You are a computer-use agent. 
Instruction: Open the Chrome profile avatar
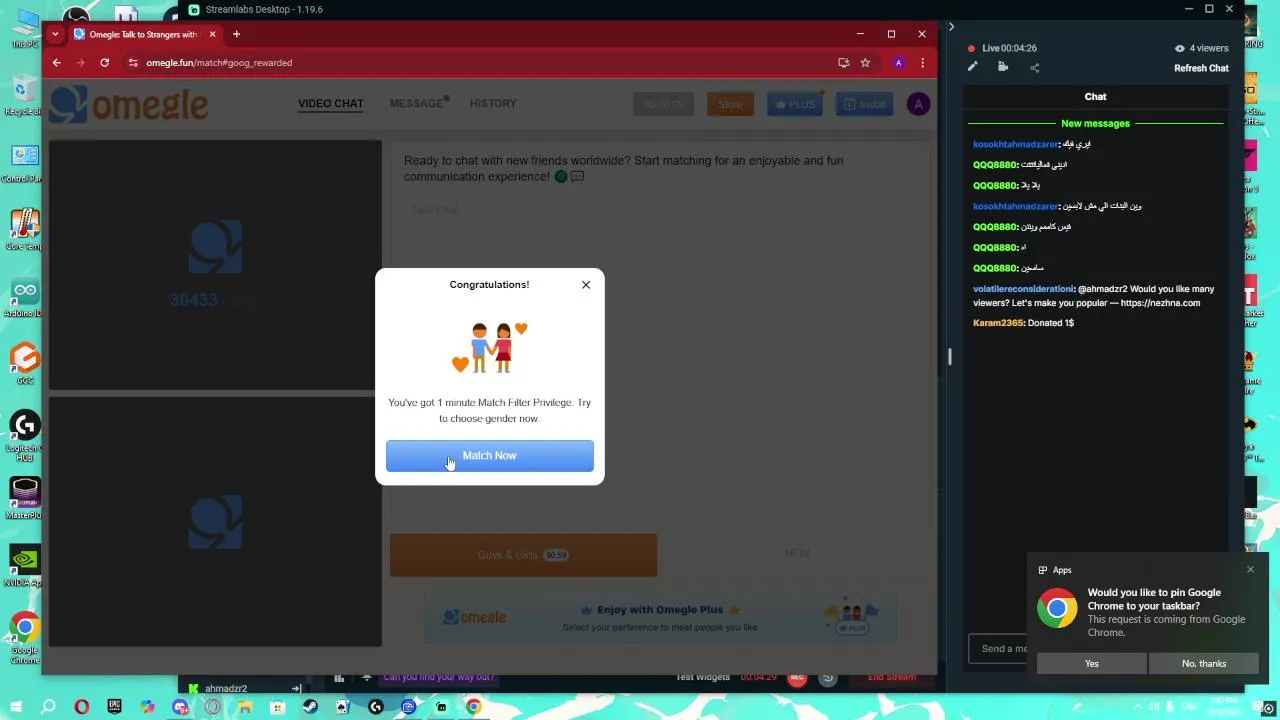tap(898, 62)
